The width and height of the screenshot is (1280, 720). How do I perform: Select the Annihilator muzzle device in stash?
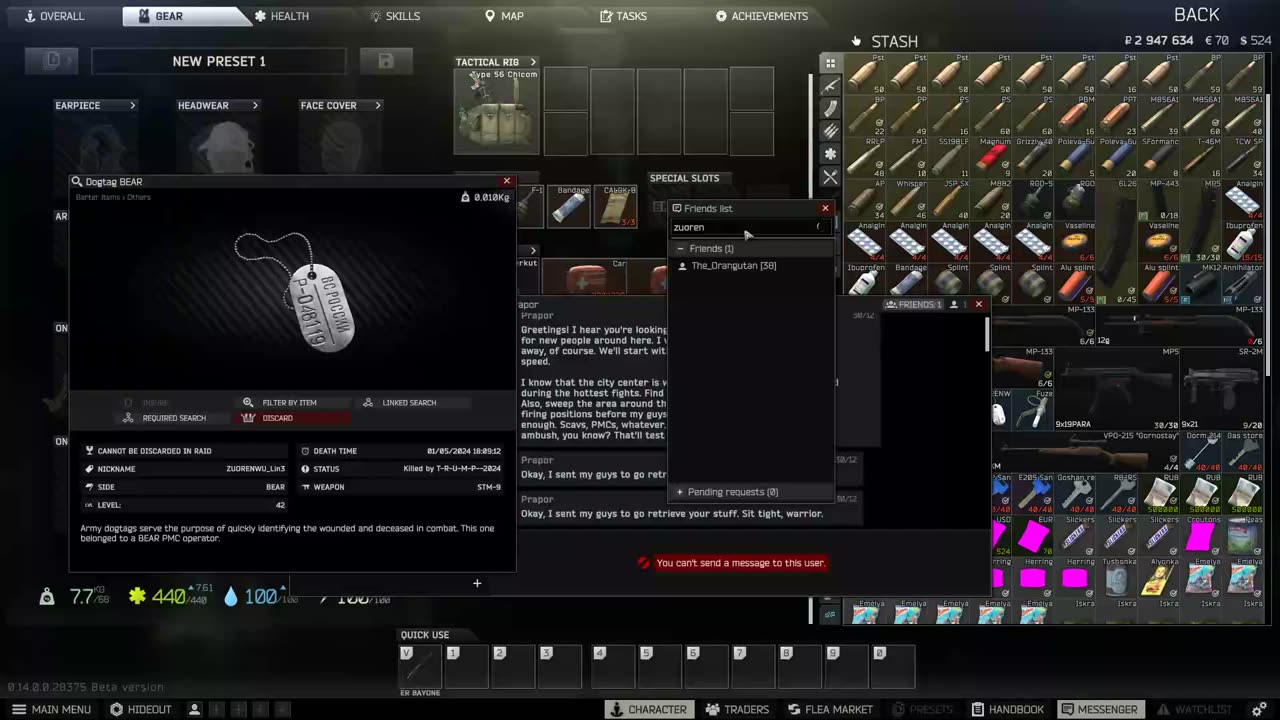1244,284
